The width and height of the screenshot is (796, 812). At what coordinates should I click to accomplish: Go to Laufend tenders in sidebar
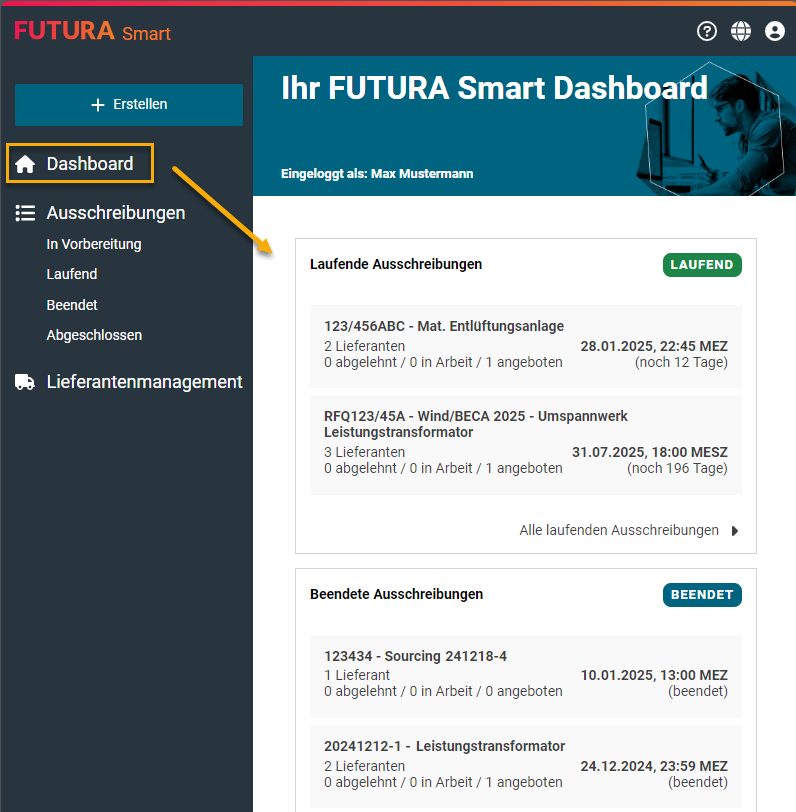tap(72, 274)
